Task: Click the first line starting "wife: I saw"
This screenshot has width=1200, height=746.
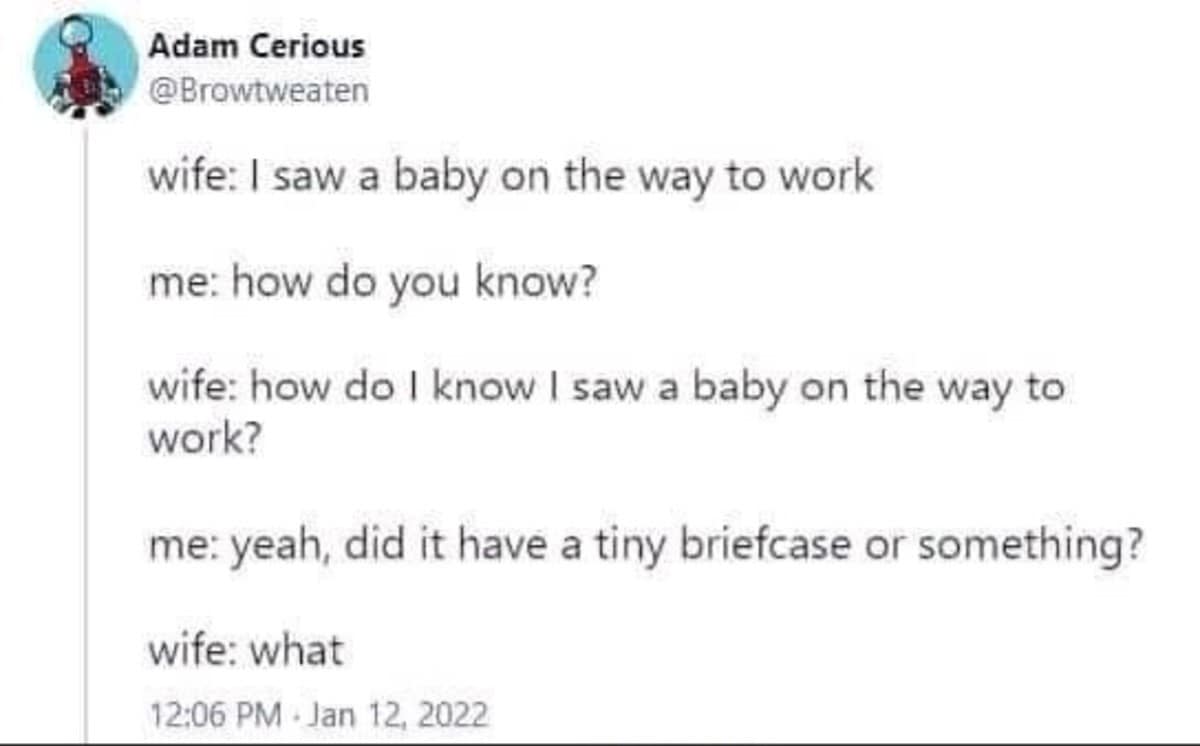Action: click(510, 177)
